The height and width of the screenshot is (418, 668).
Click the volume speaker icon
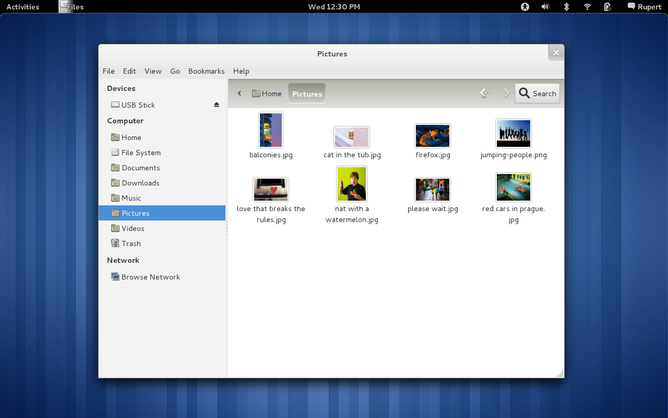point(545,6)
